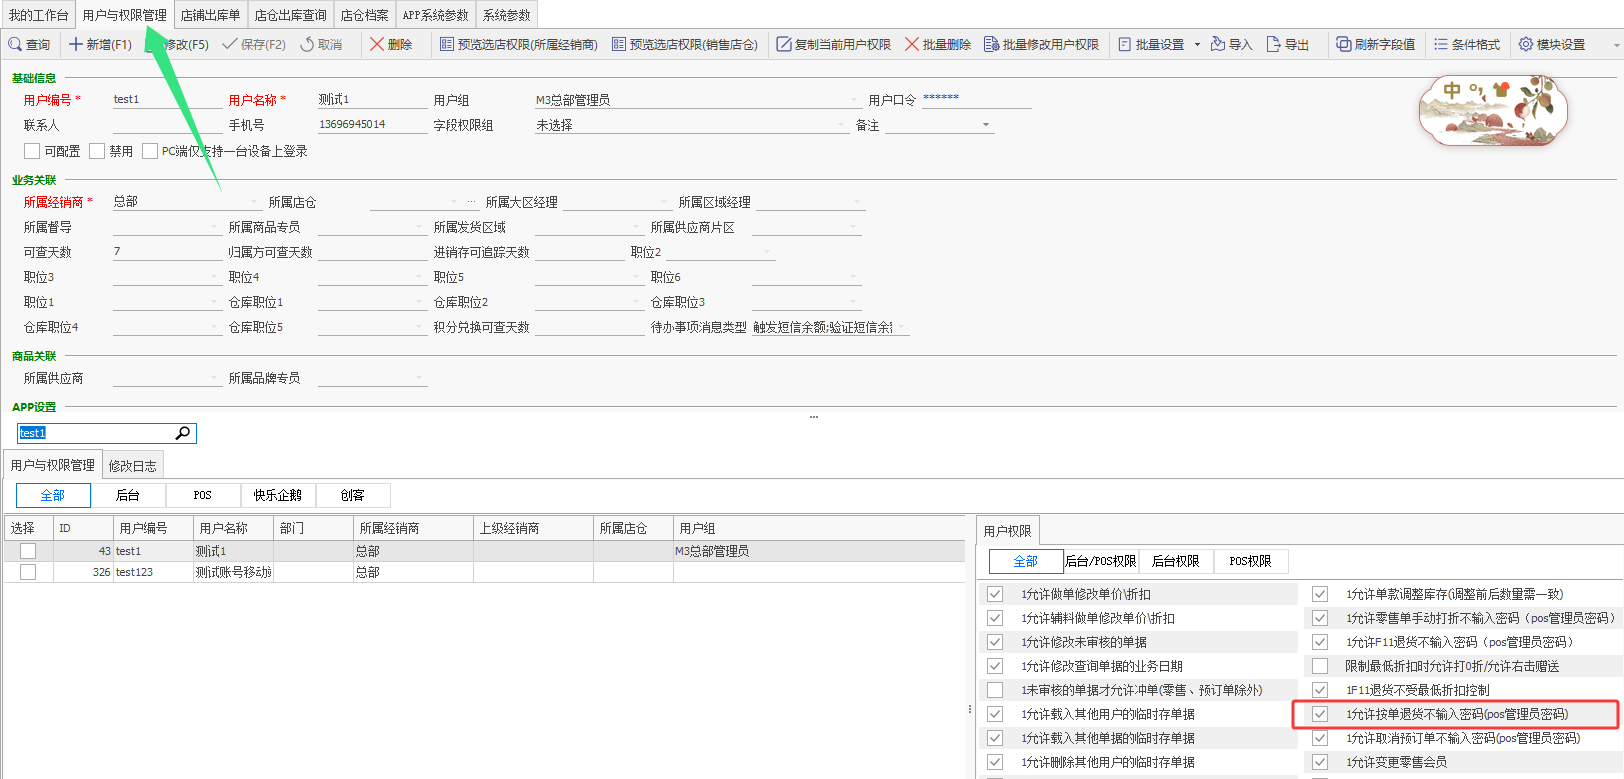Select the POS权限 filter tab

[1250, 561]
